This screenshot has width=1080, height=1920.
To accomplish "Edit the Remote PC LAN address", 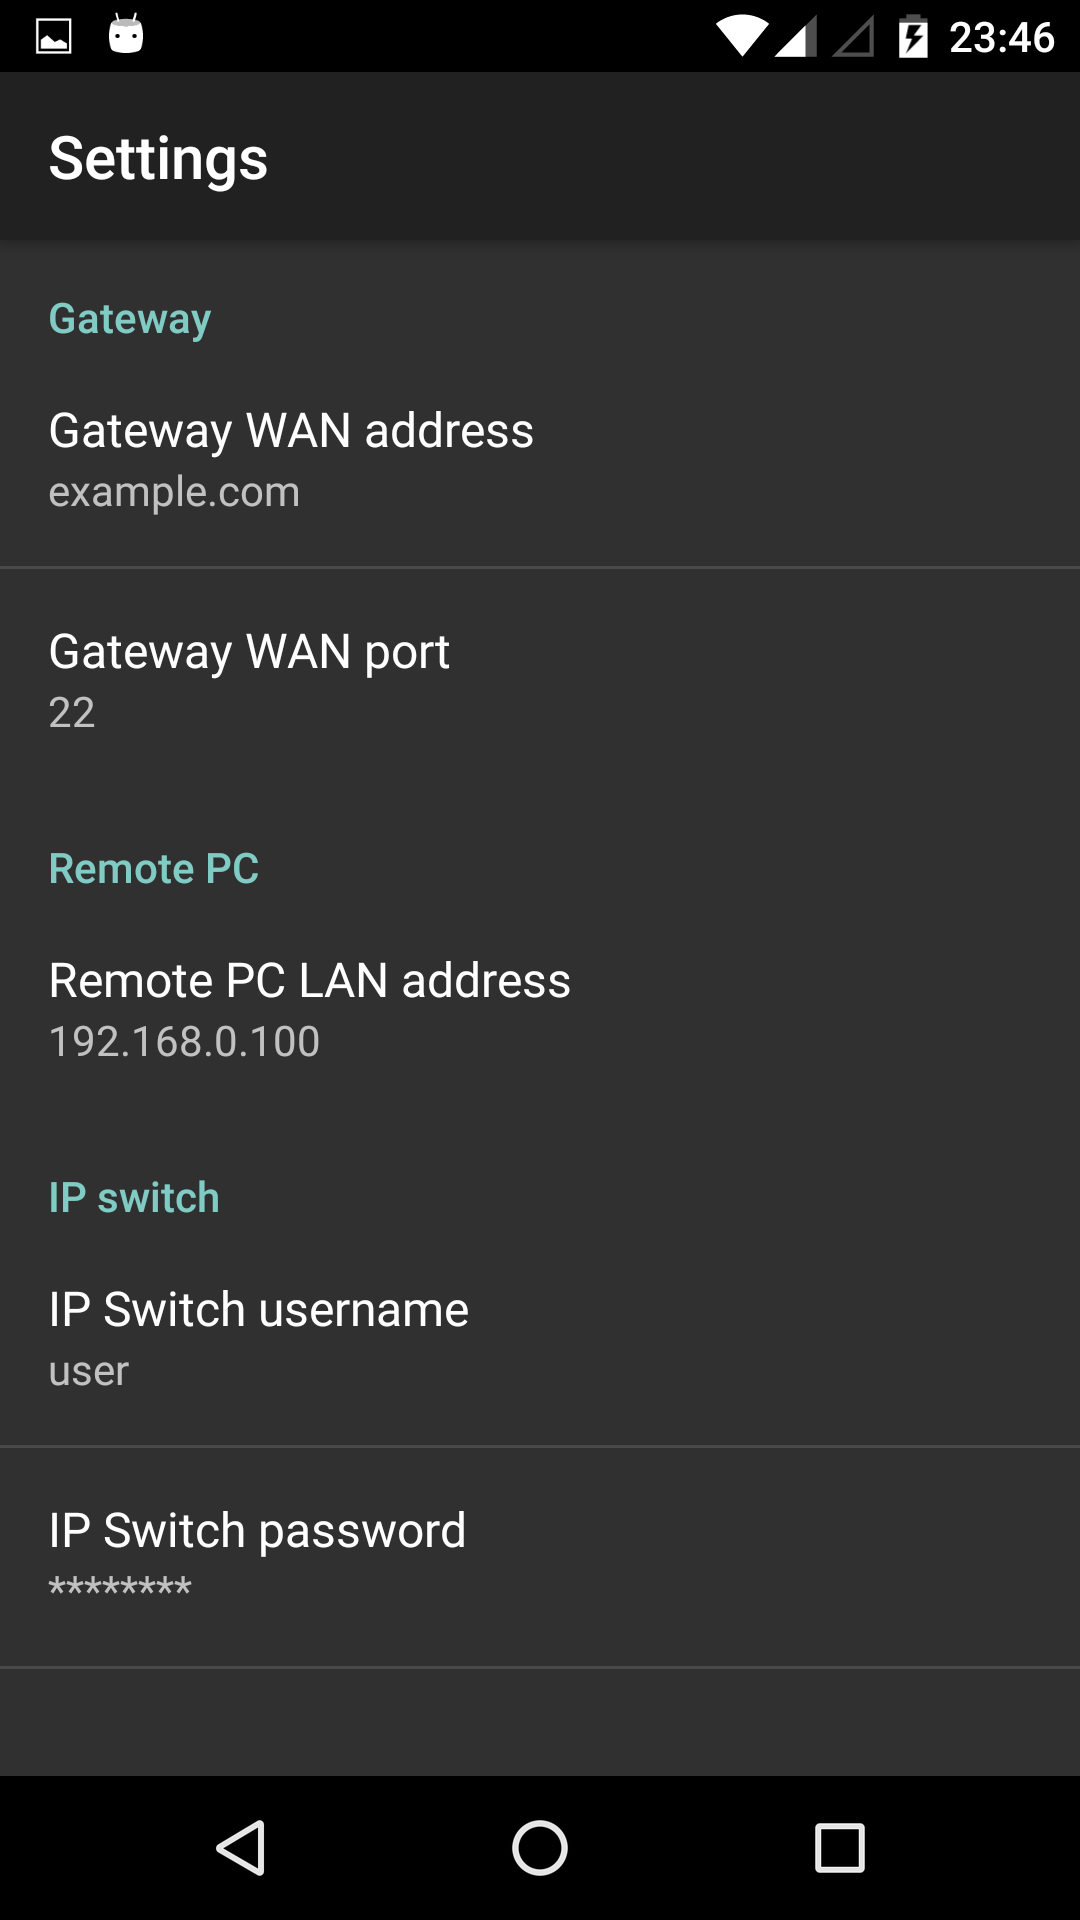I will coord(540,1008).
